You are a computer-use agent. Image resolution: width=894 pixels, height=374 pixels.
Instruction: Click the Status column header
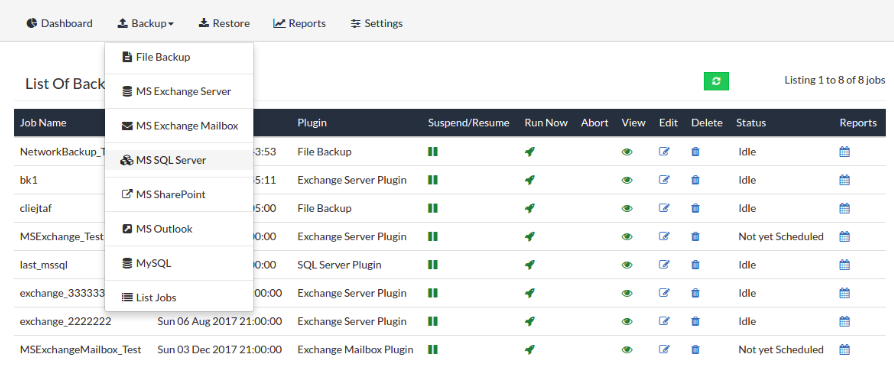click(x=751, y=123)
